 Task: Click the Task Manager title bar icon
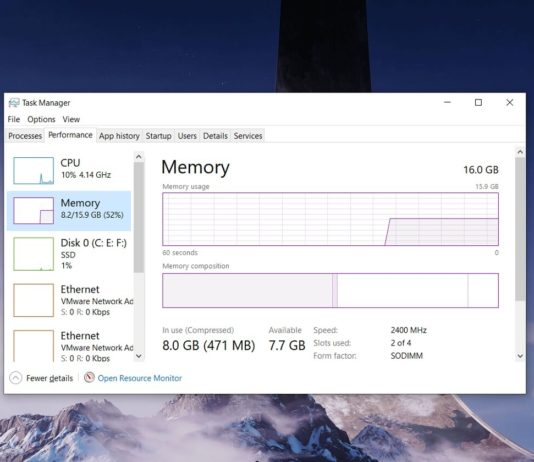click(14, 102)
